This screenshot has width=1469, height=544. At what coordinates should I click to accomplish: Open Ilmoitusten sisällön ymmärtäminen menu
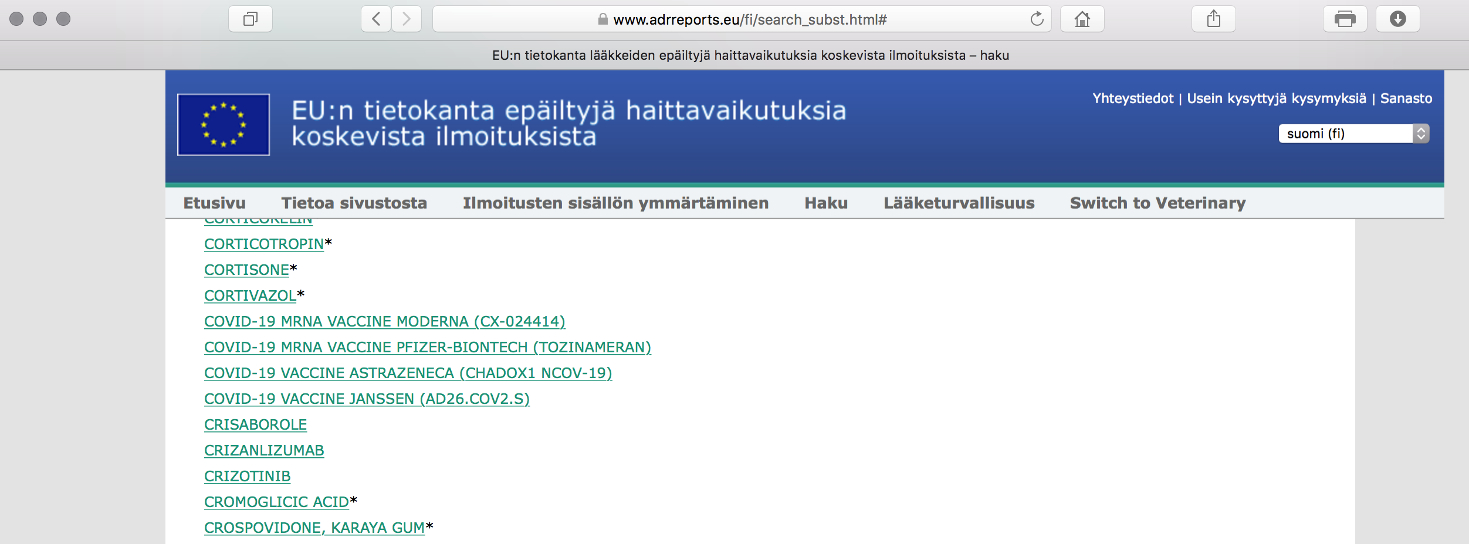point(615,203)
